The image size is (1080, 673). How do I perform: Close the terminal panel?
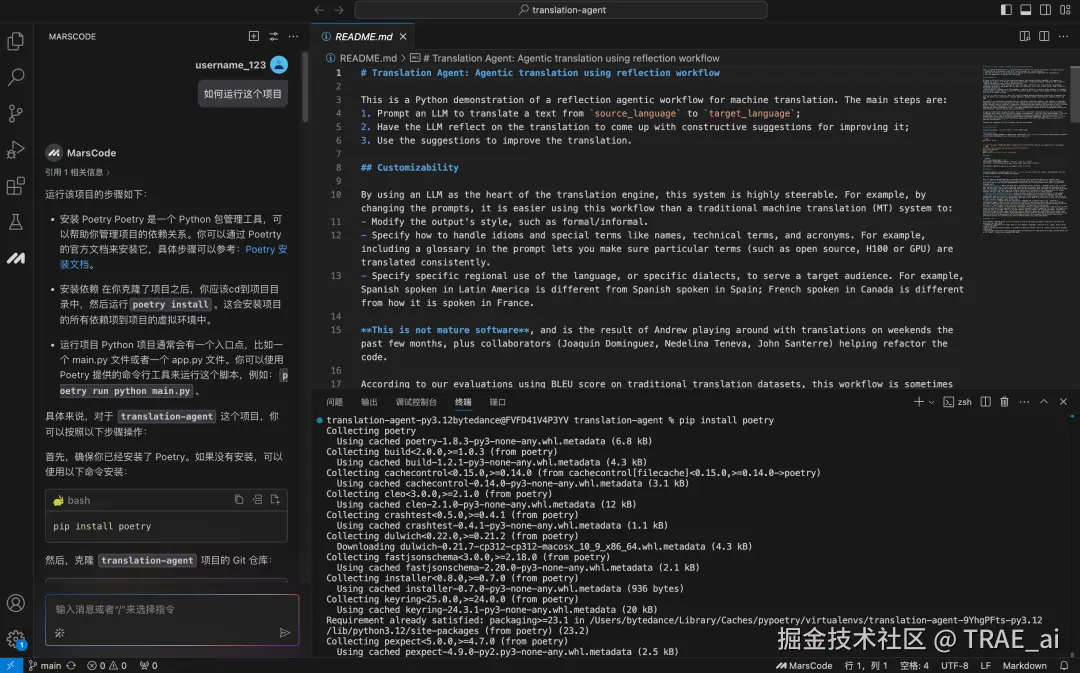point(1063,402)
